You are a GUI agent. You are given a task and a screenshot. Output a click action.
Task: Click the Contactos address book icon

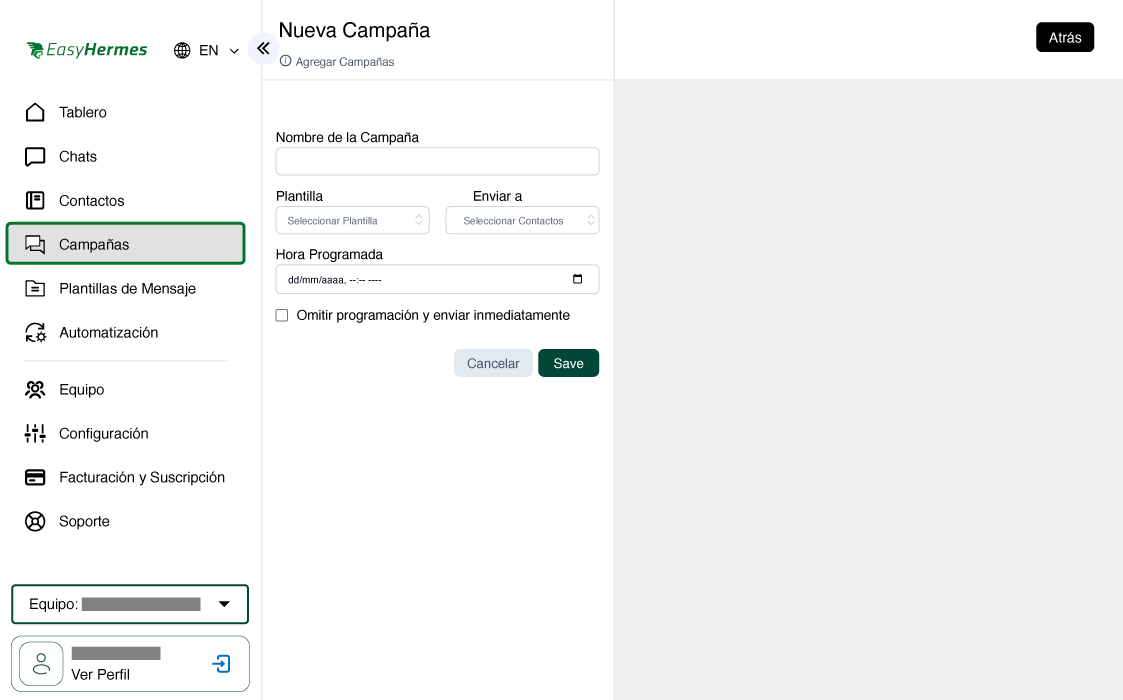point(35,201)
